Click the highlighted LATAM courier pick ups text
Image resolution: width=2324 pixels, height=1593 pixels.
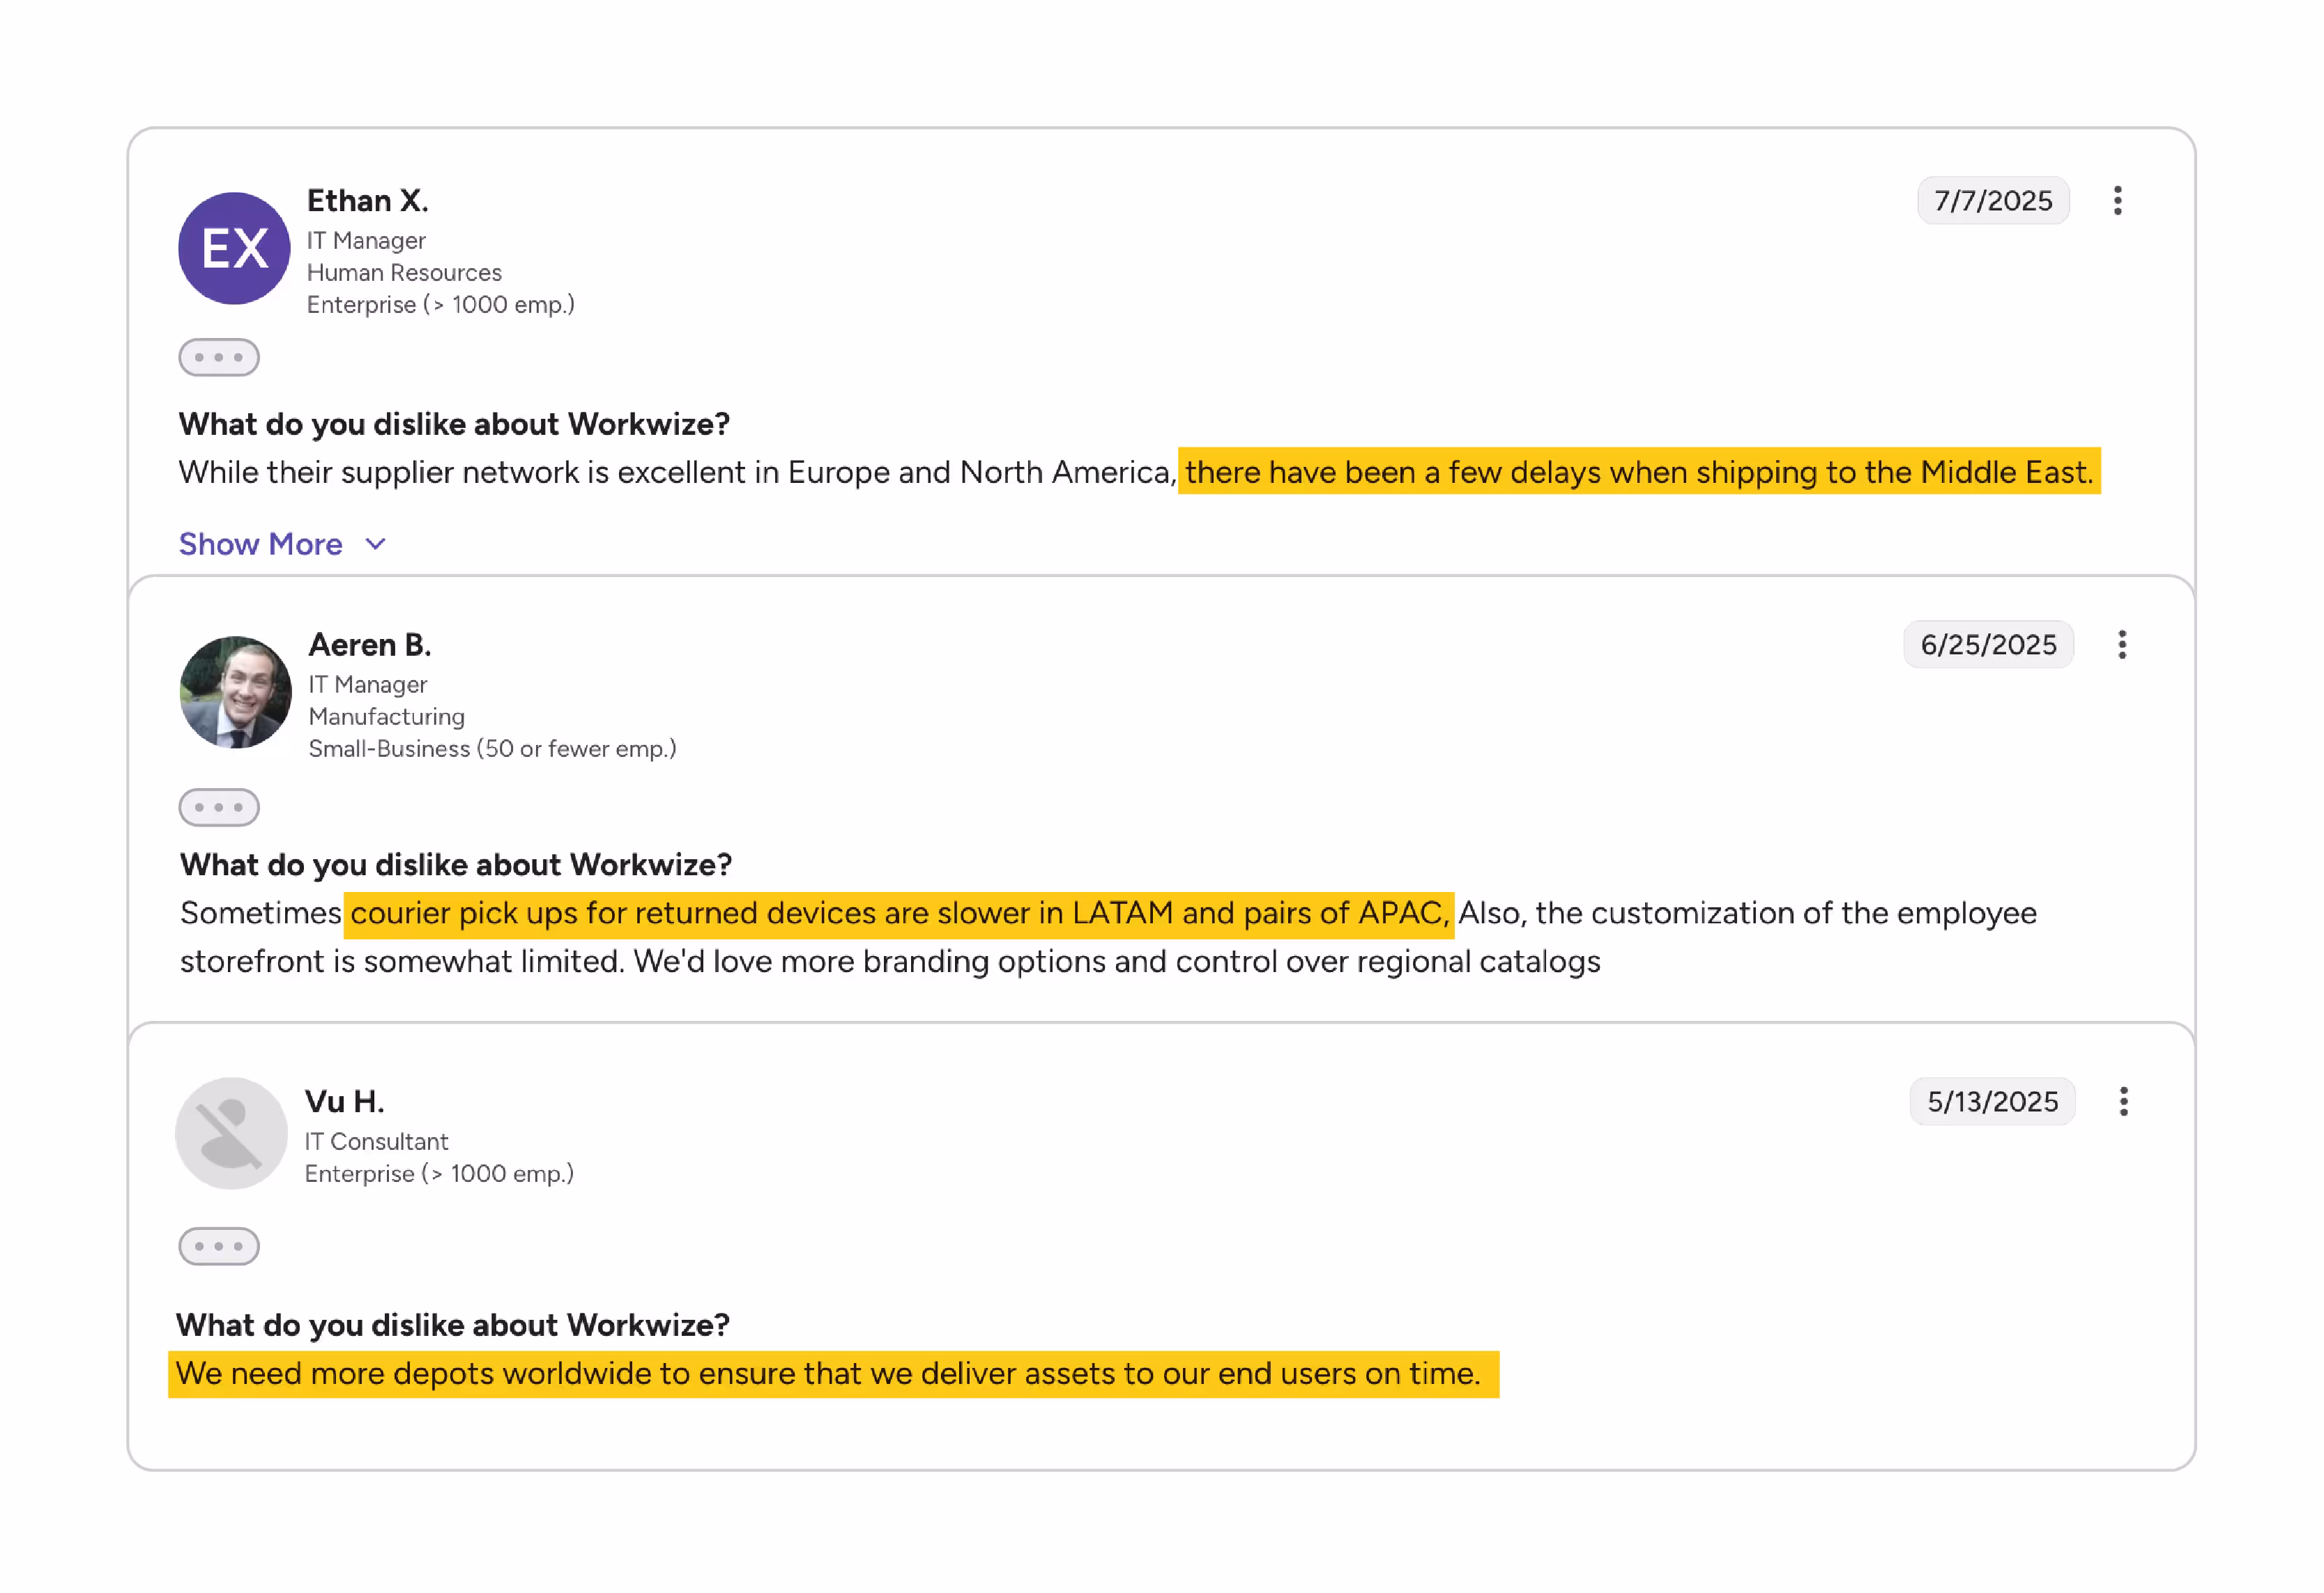(x=899, y=914)
